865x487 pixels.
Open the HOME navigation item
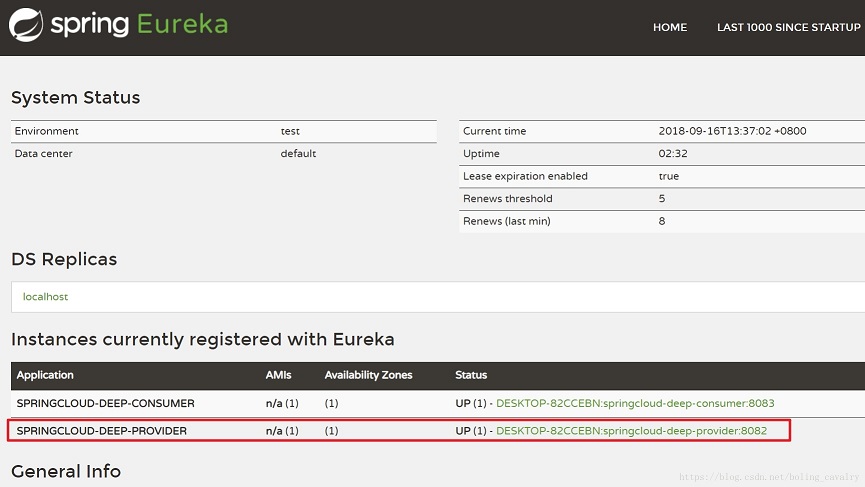669,28
